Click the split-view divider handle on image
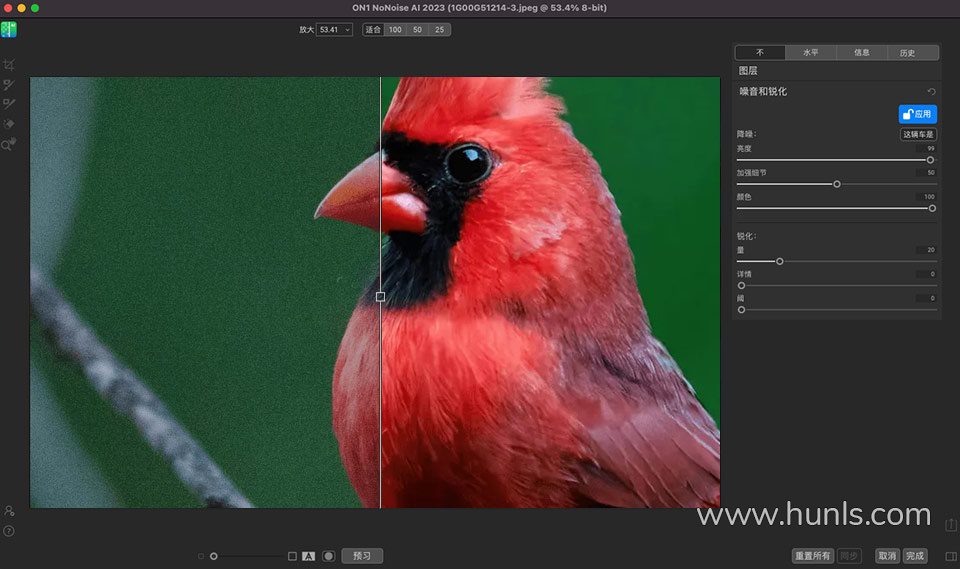 380,296
